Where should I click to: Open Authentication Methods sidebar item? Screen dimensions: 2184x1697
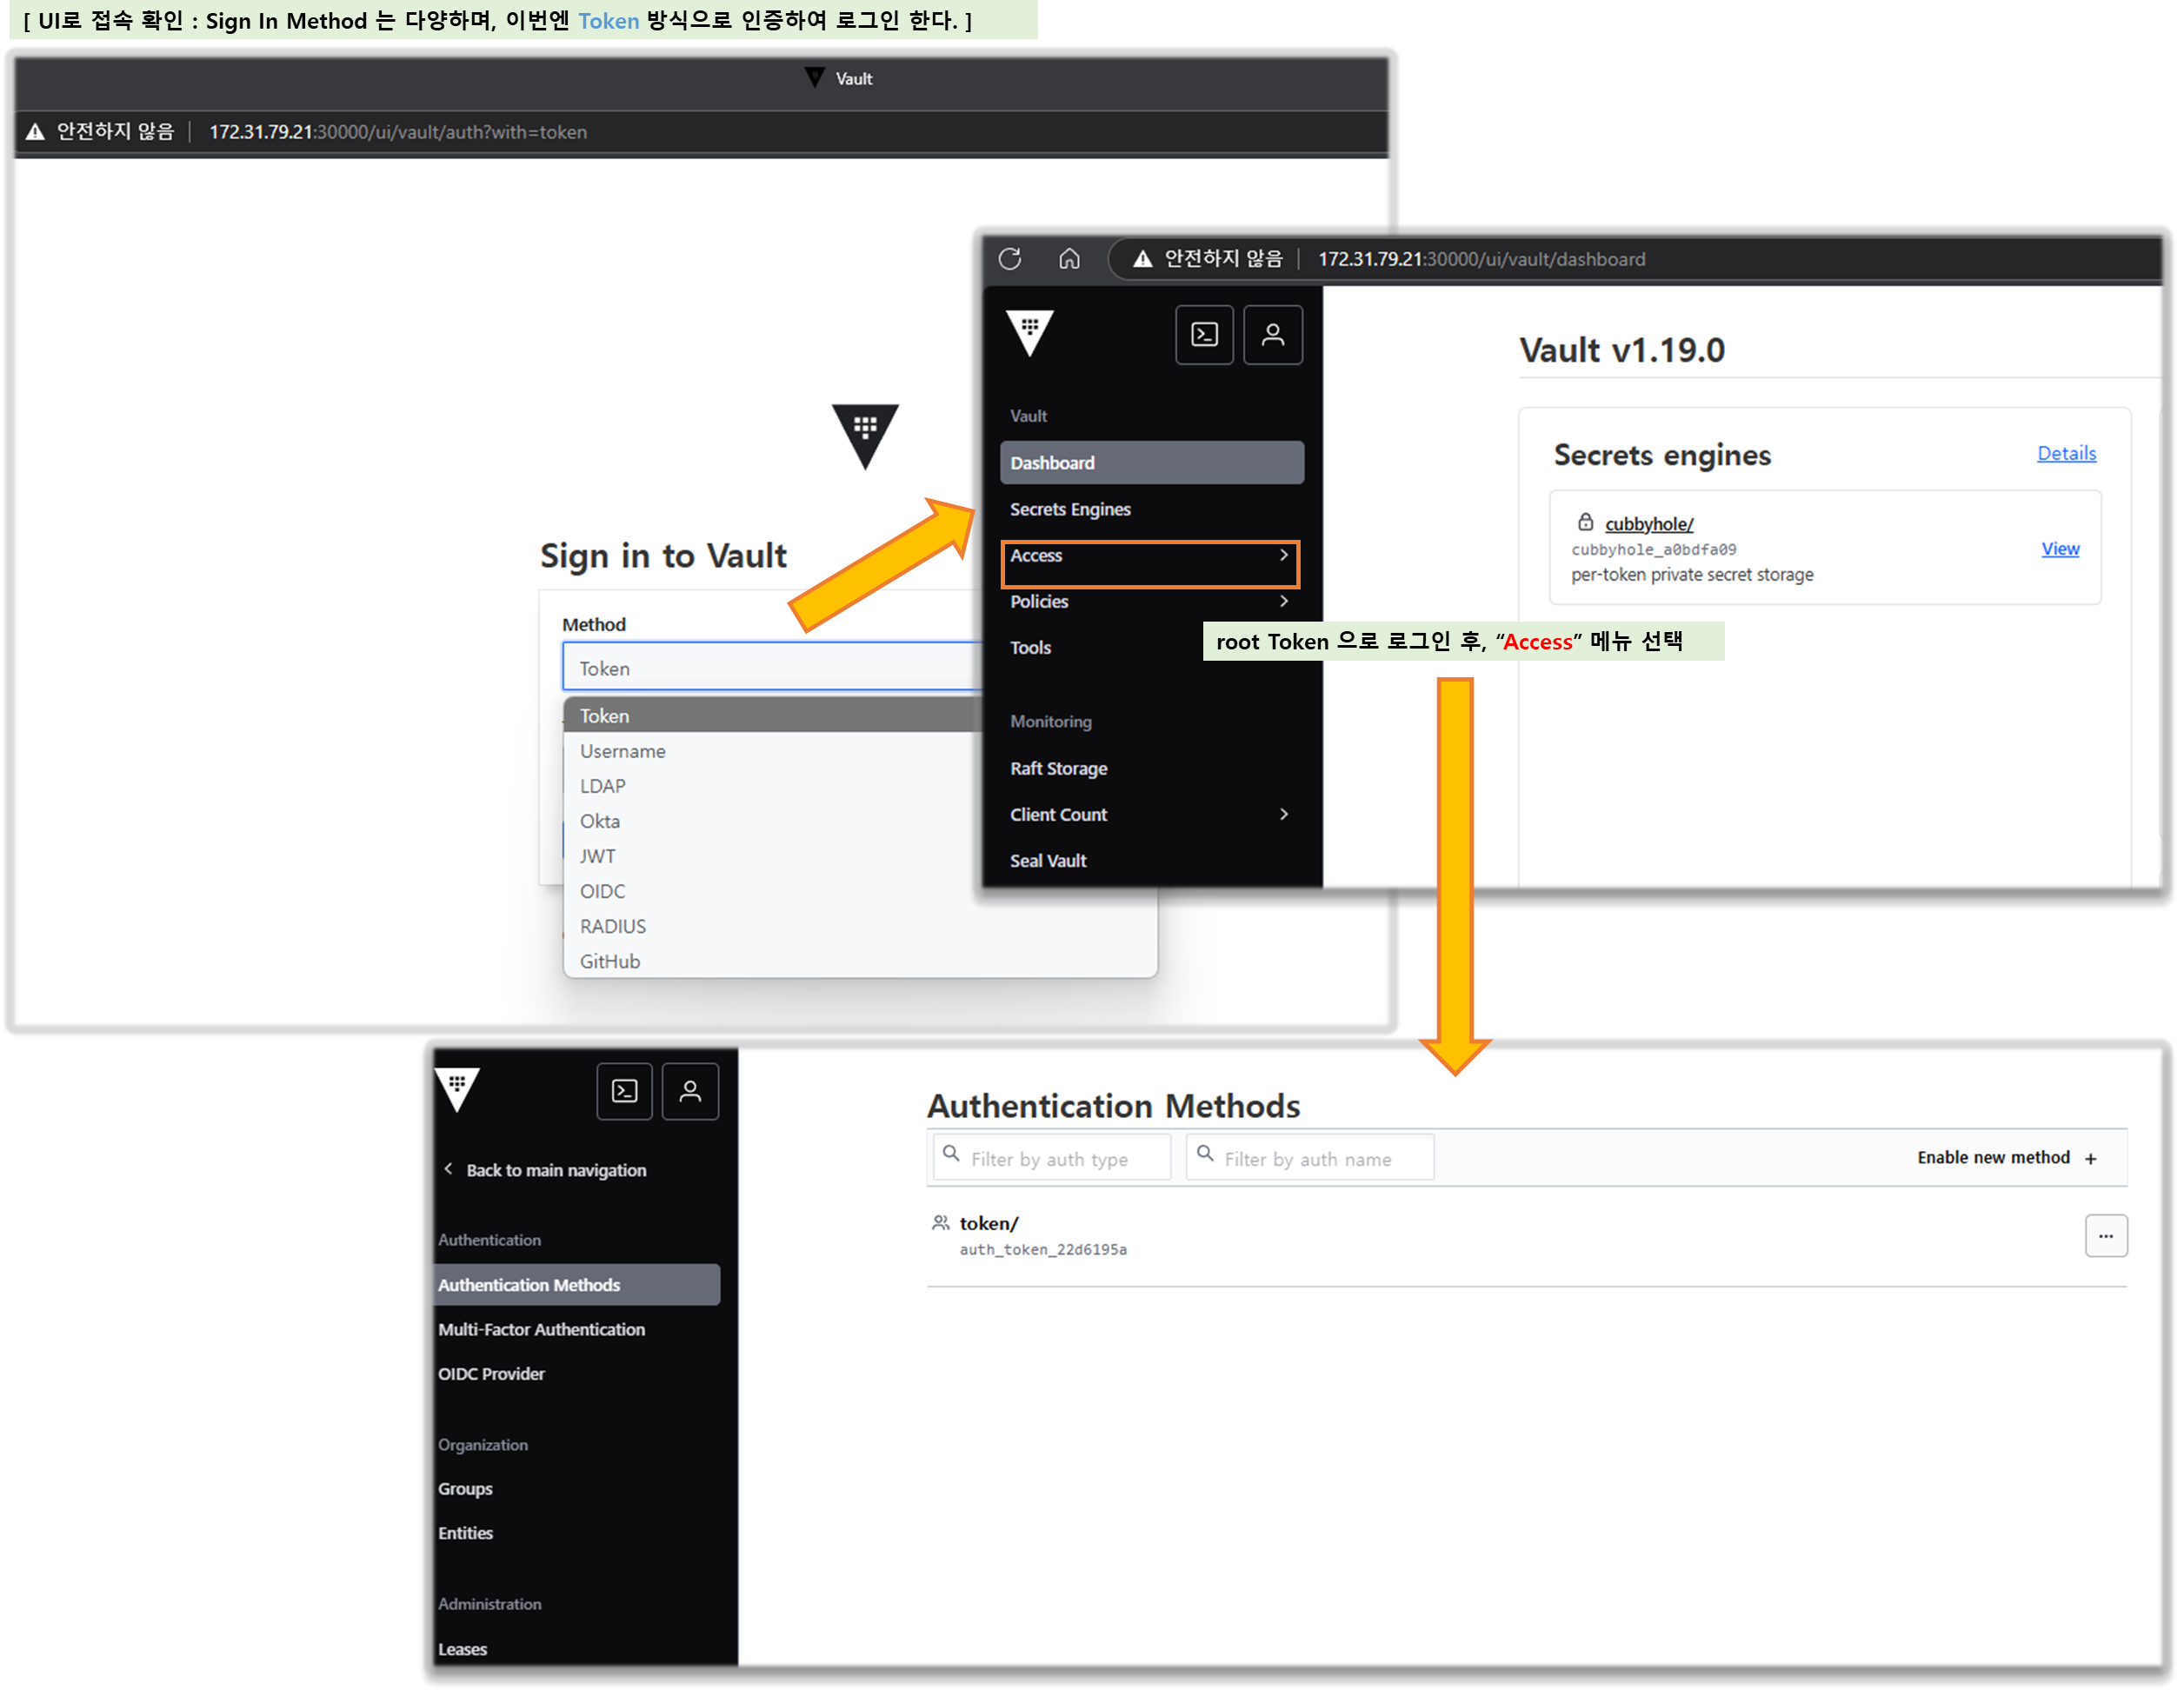577,1285
